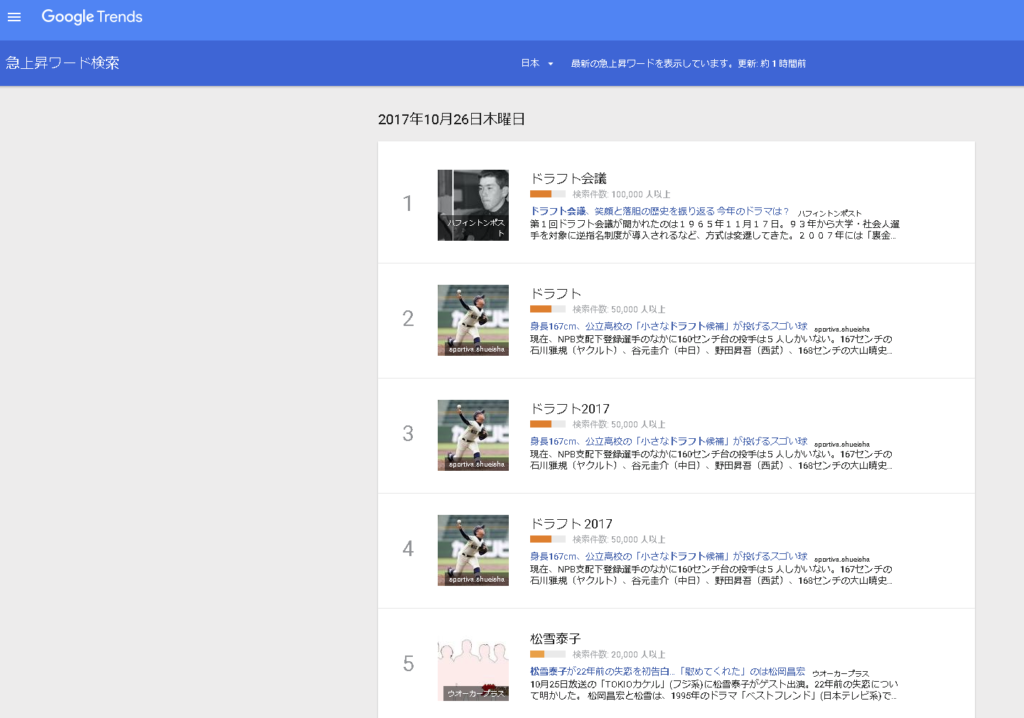Click the ハフィントンポスト source label beside headline
Screen dimensions: 1024x718
point(829,214)
